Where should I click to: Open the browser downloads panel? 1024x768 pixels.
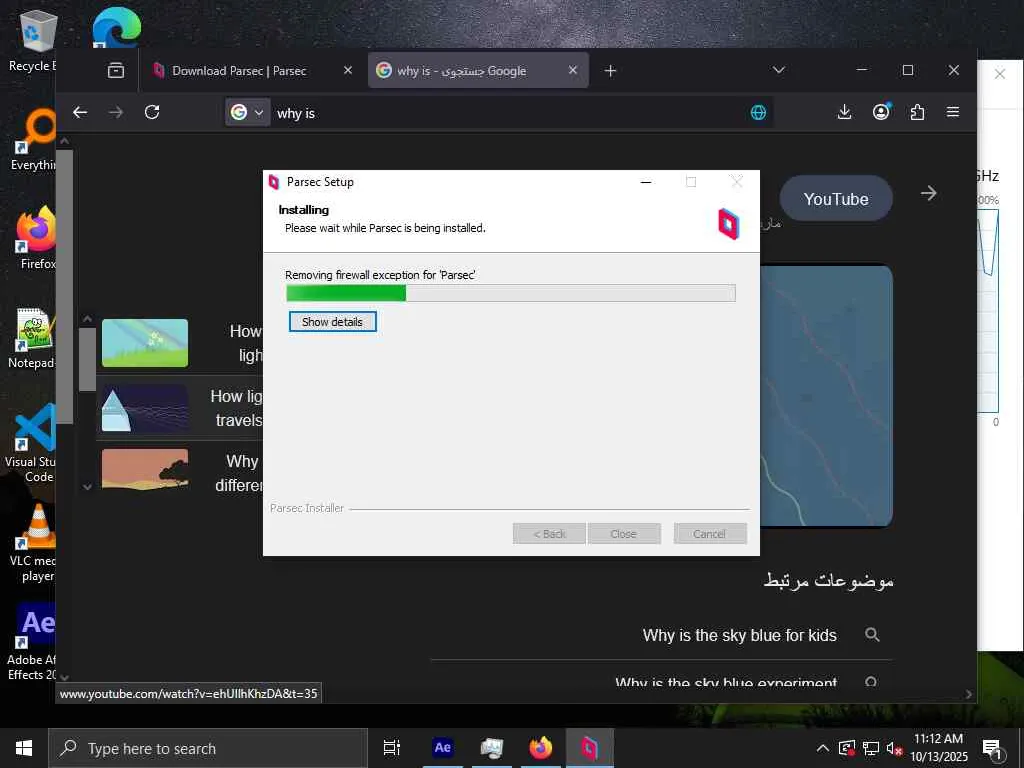pyautogui.click(x=844, y=112)
